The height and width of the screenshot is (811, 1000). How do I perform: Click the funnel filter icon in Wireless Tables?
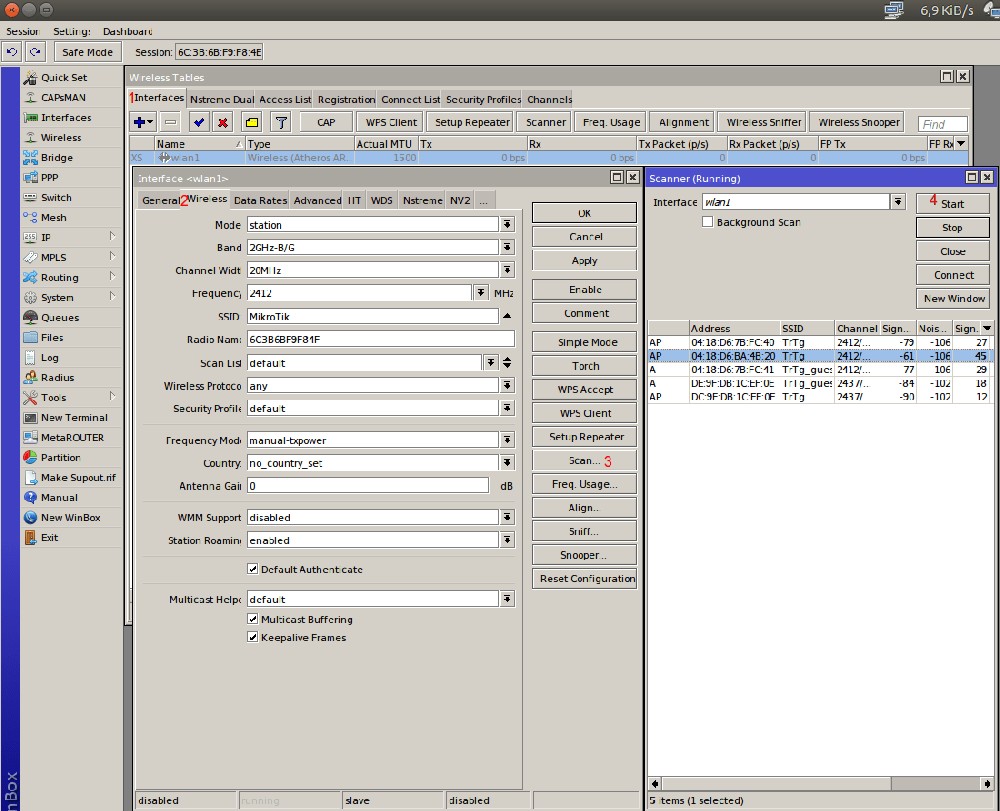[281, 122]
